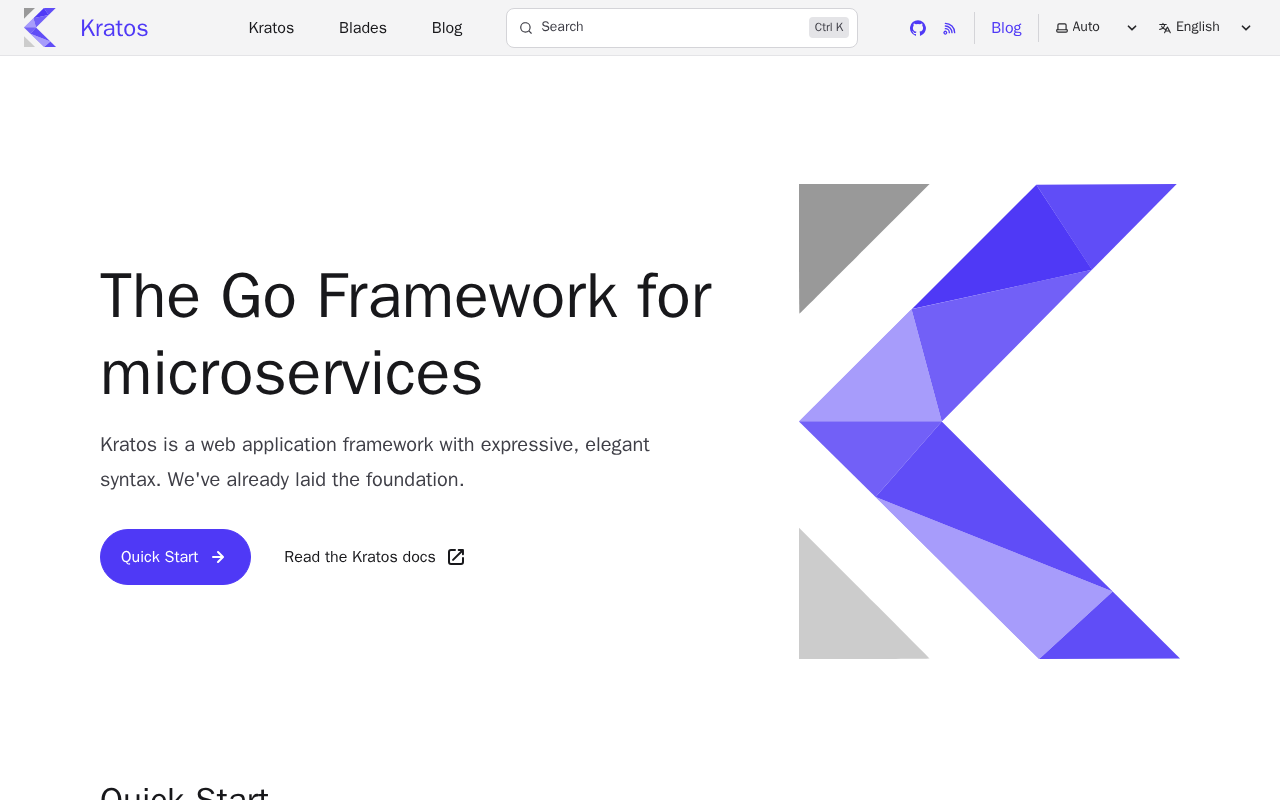Open Read the Kratos docs link
The image size is (1280, 800).
point(374,557)
